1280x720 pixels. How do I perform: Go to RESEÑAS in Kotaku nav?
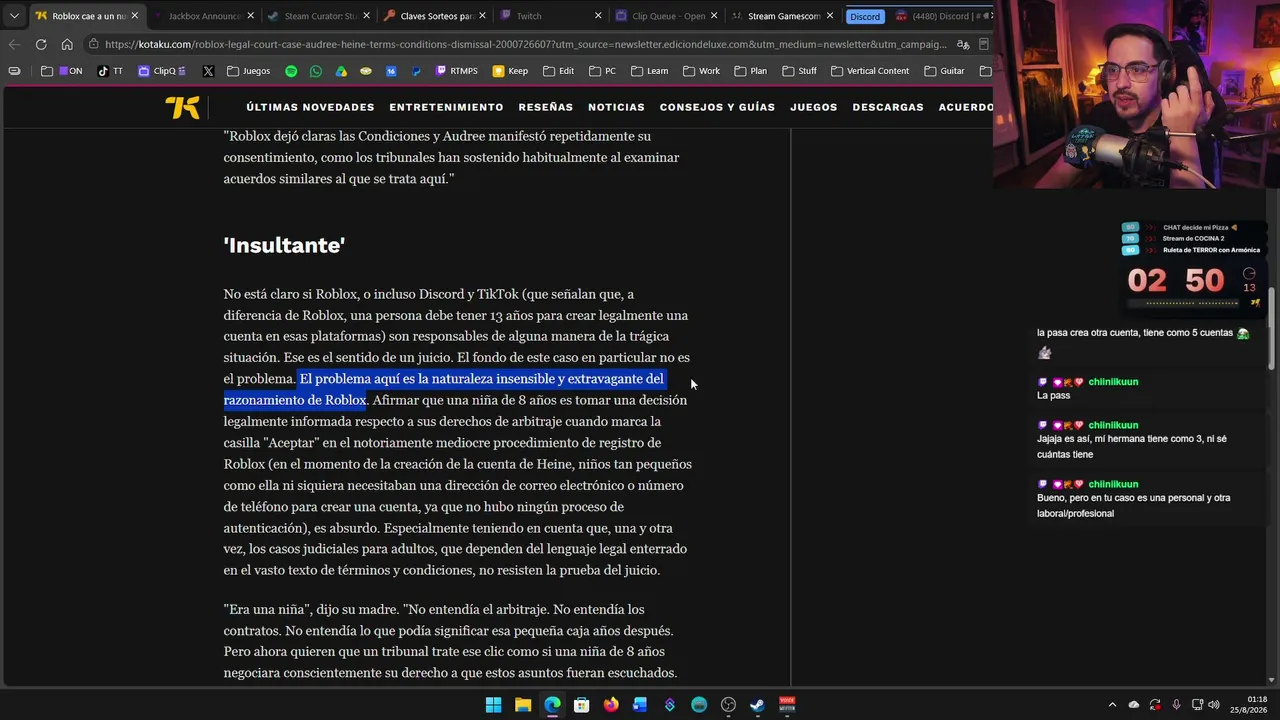pyautogui.click(x=546, y=107)
